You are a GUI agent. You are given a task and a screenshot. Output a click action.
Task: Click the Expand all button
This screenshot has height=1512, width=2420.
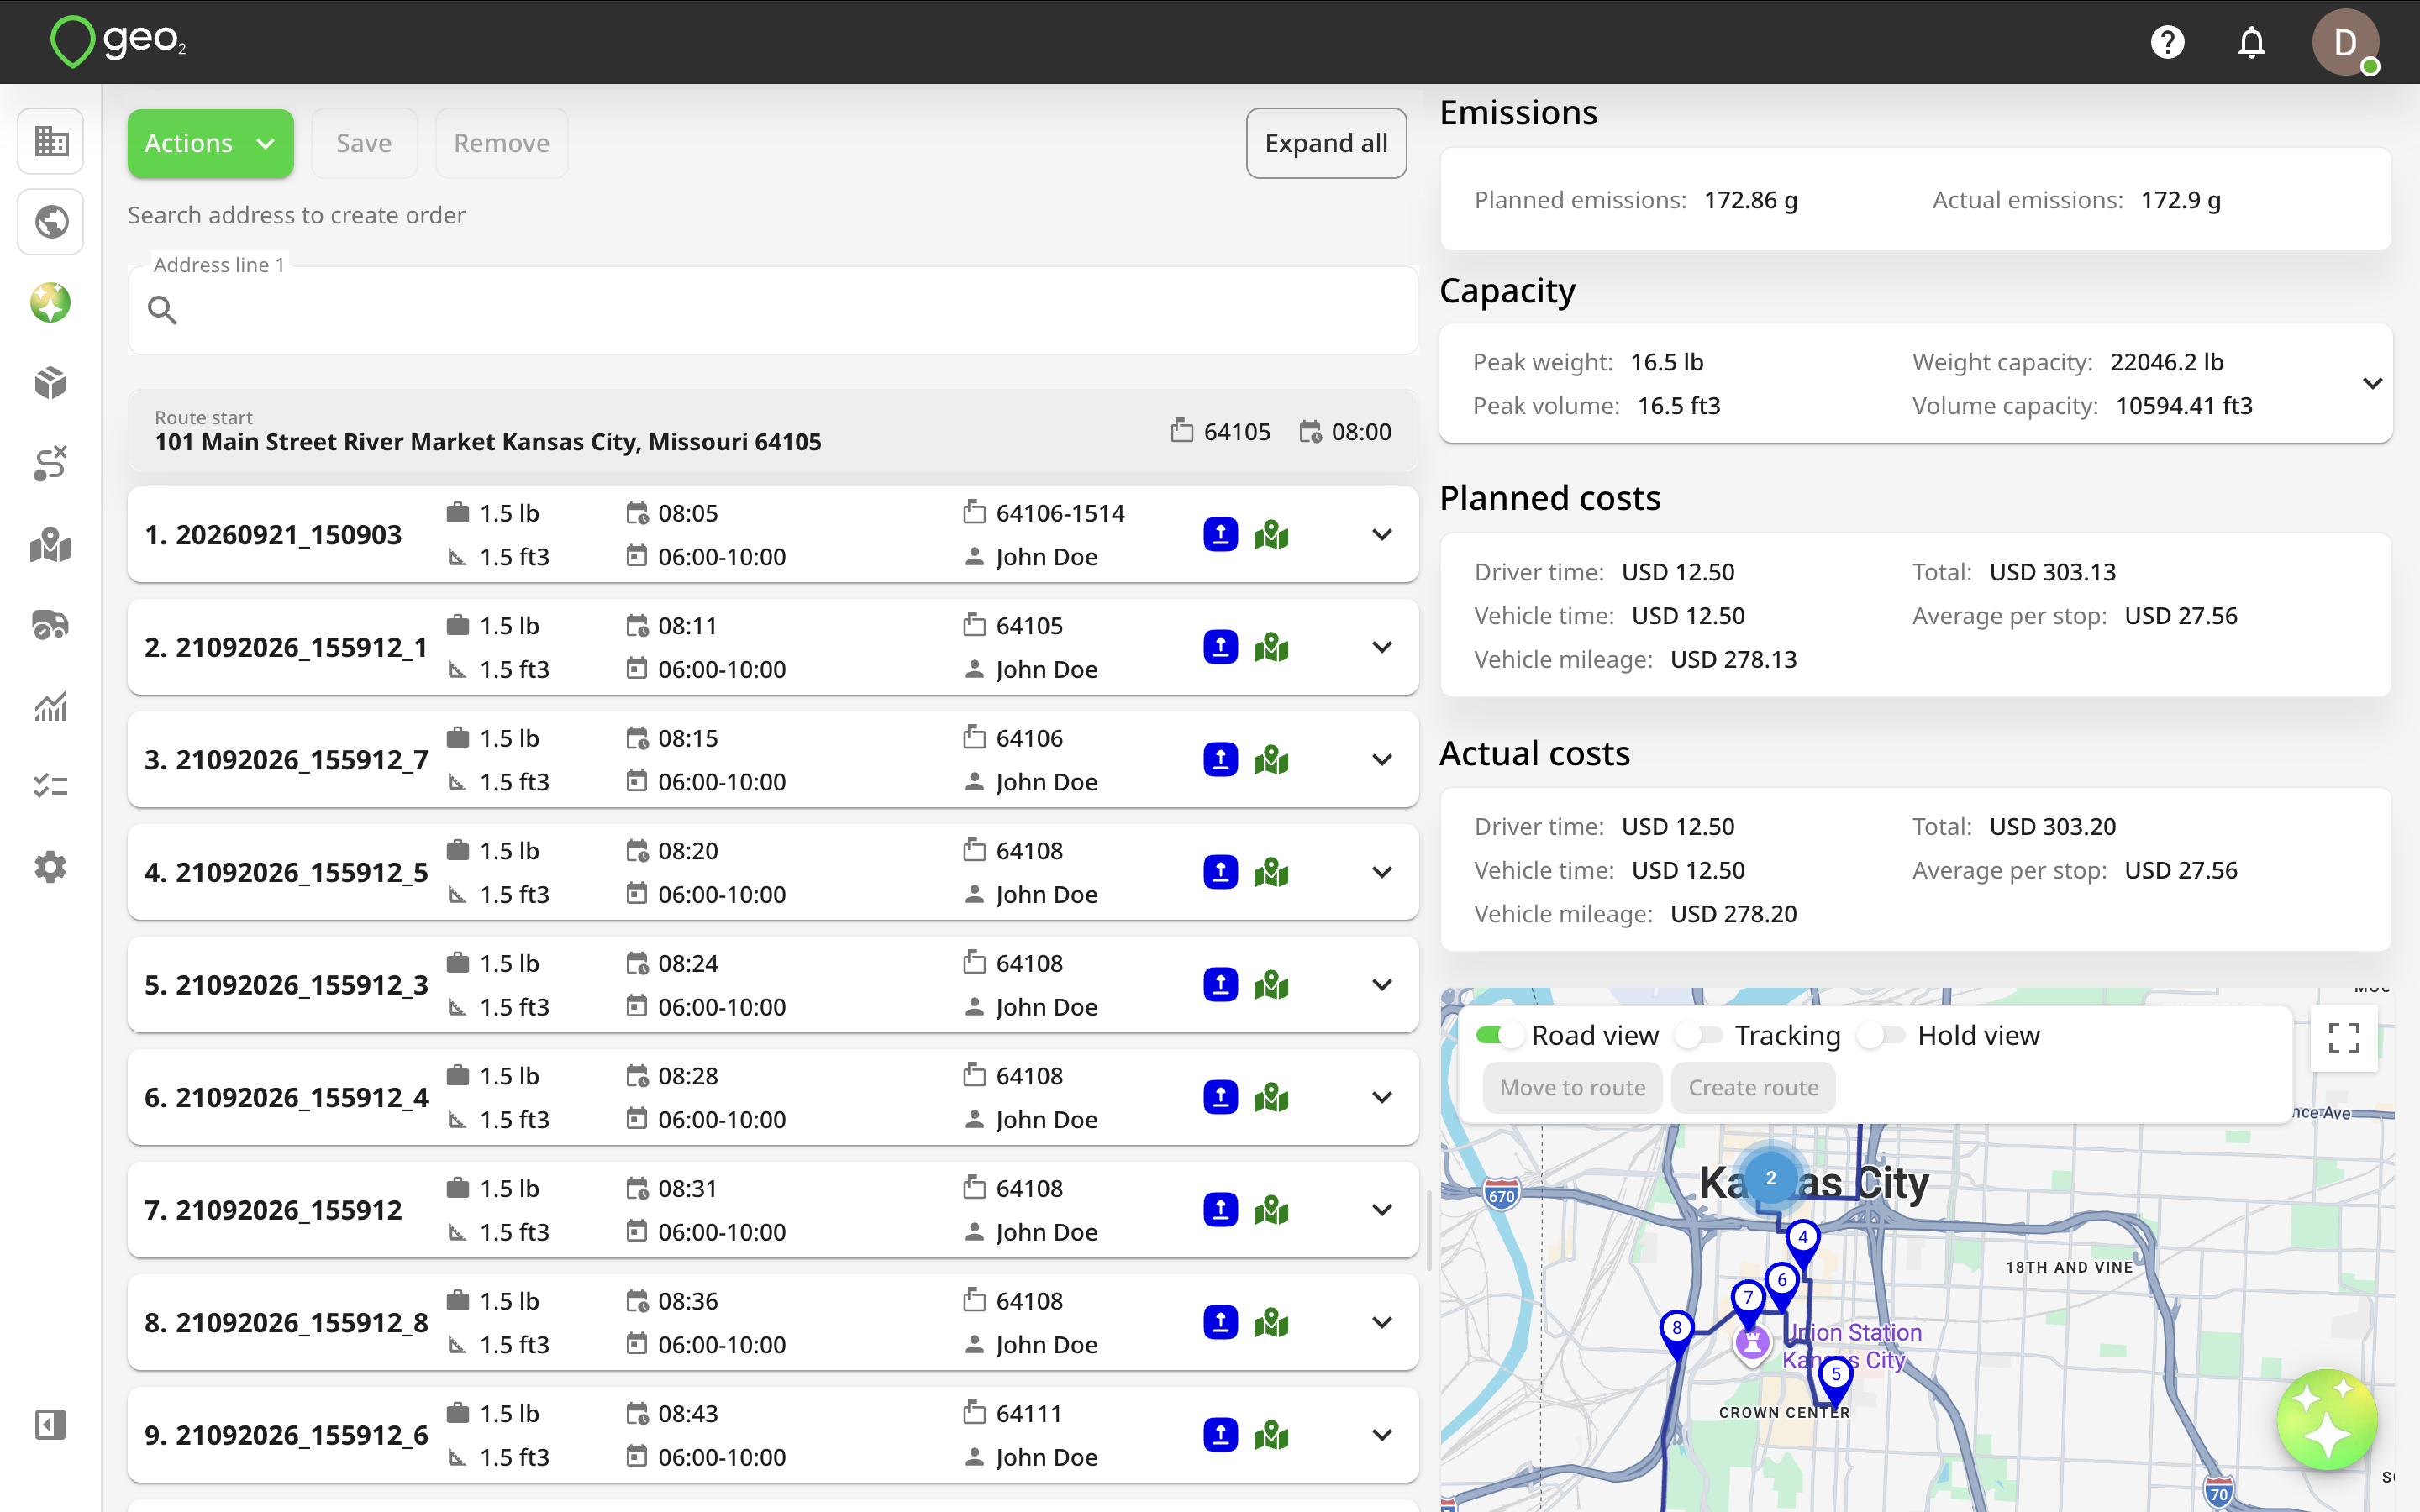pyautogui.click(x=1326, y=143)
